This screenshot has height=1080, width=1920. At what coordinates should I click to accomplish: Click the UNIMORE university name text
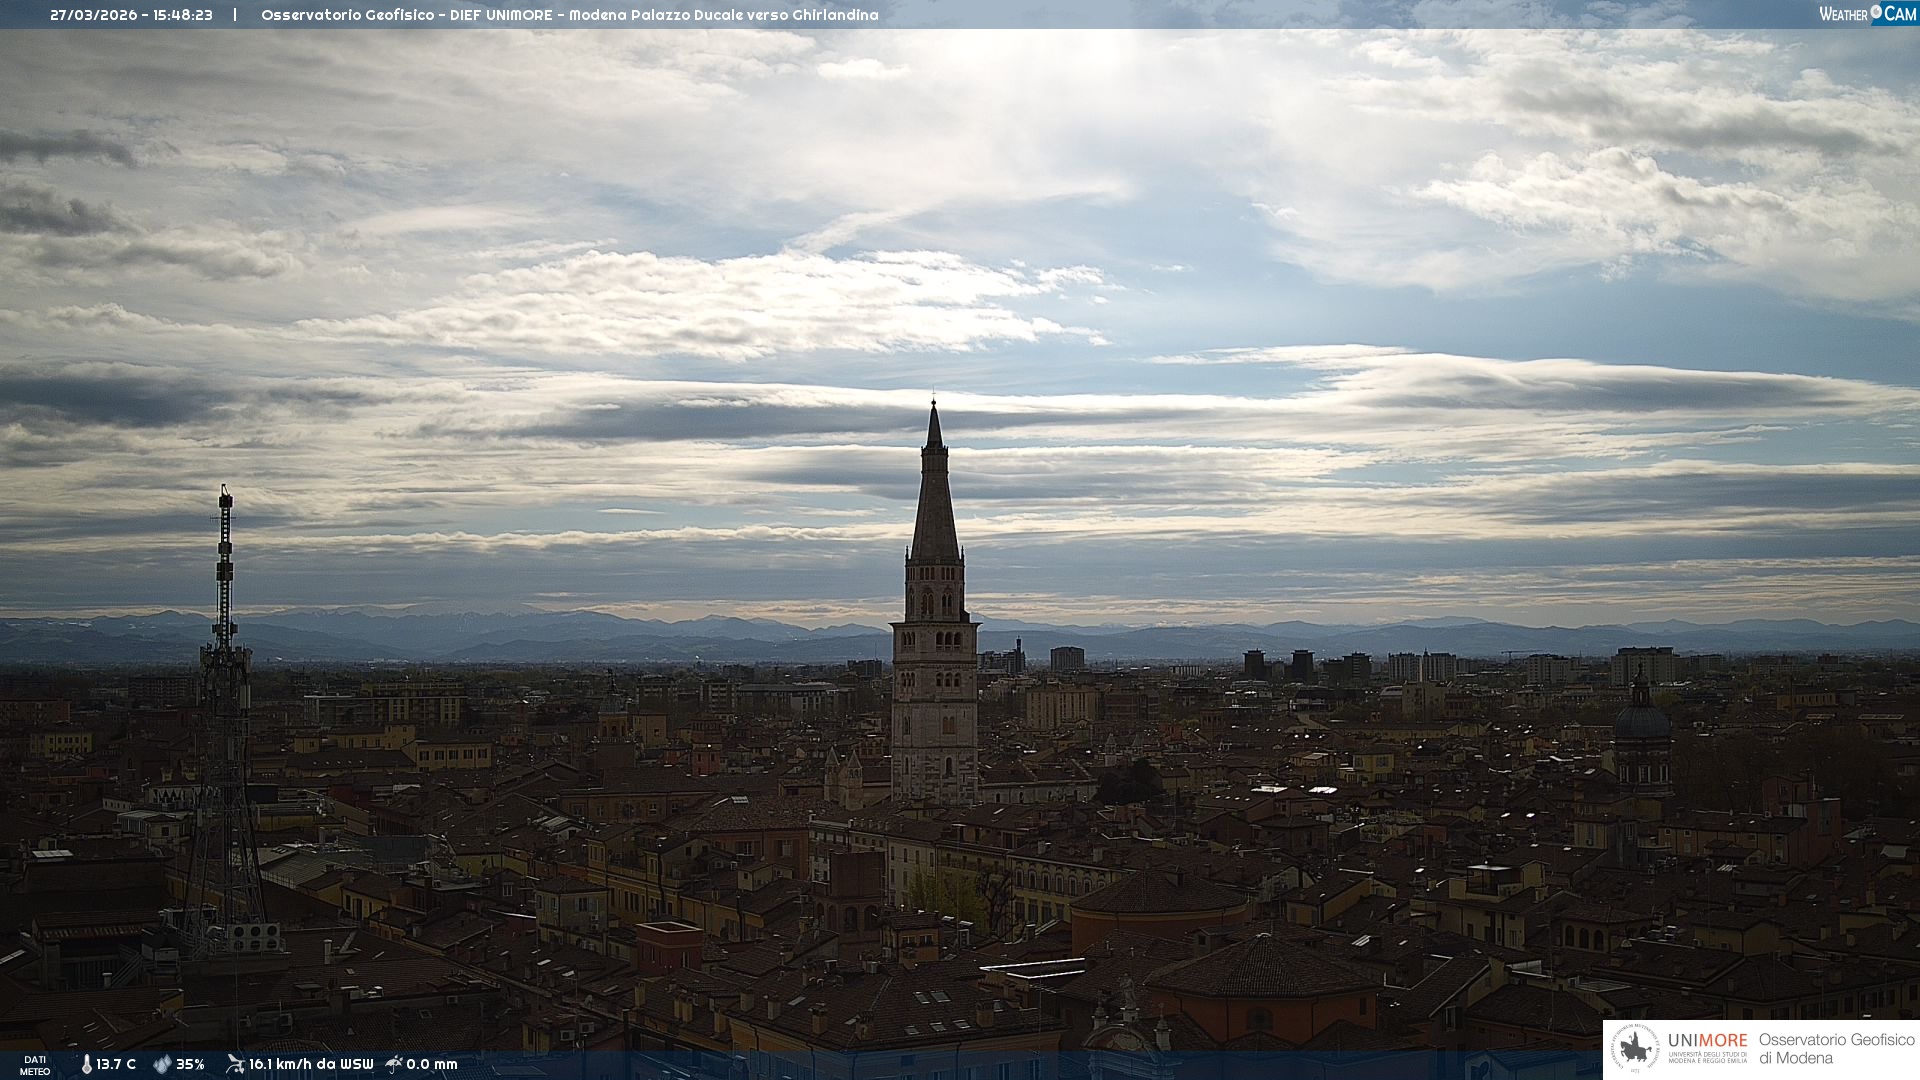point(1707,1041)
